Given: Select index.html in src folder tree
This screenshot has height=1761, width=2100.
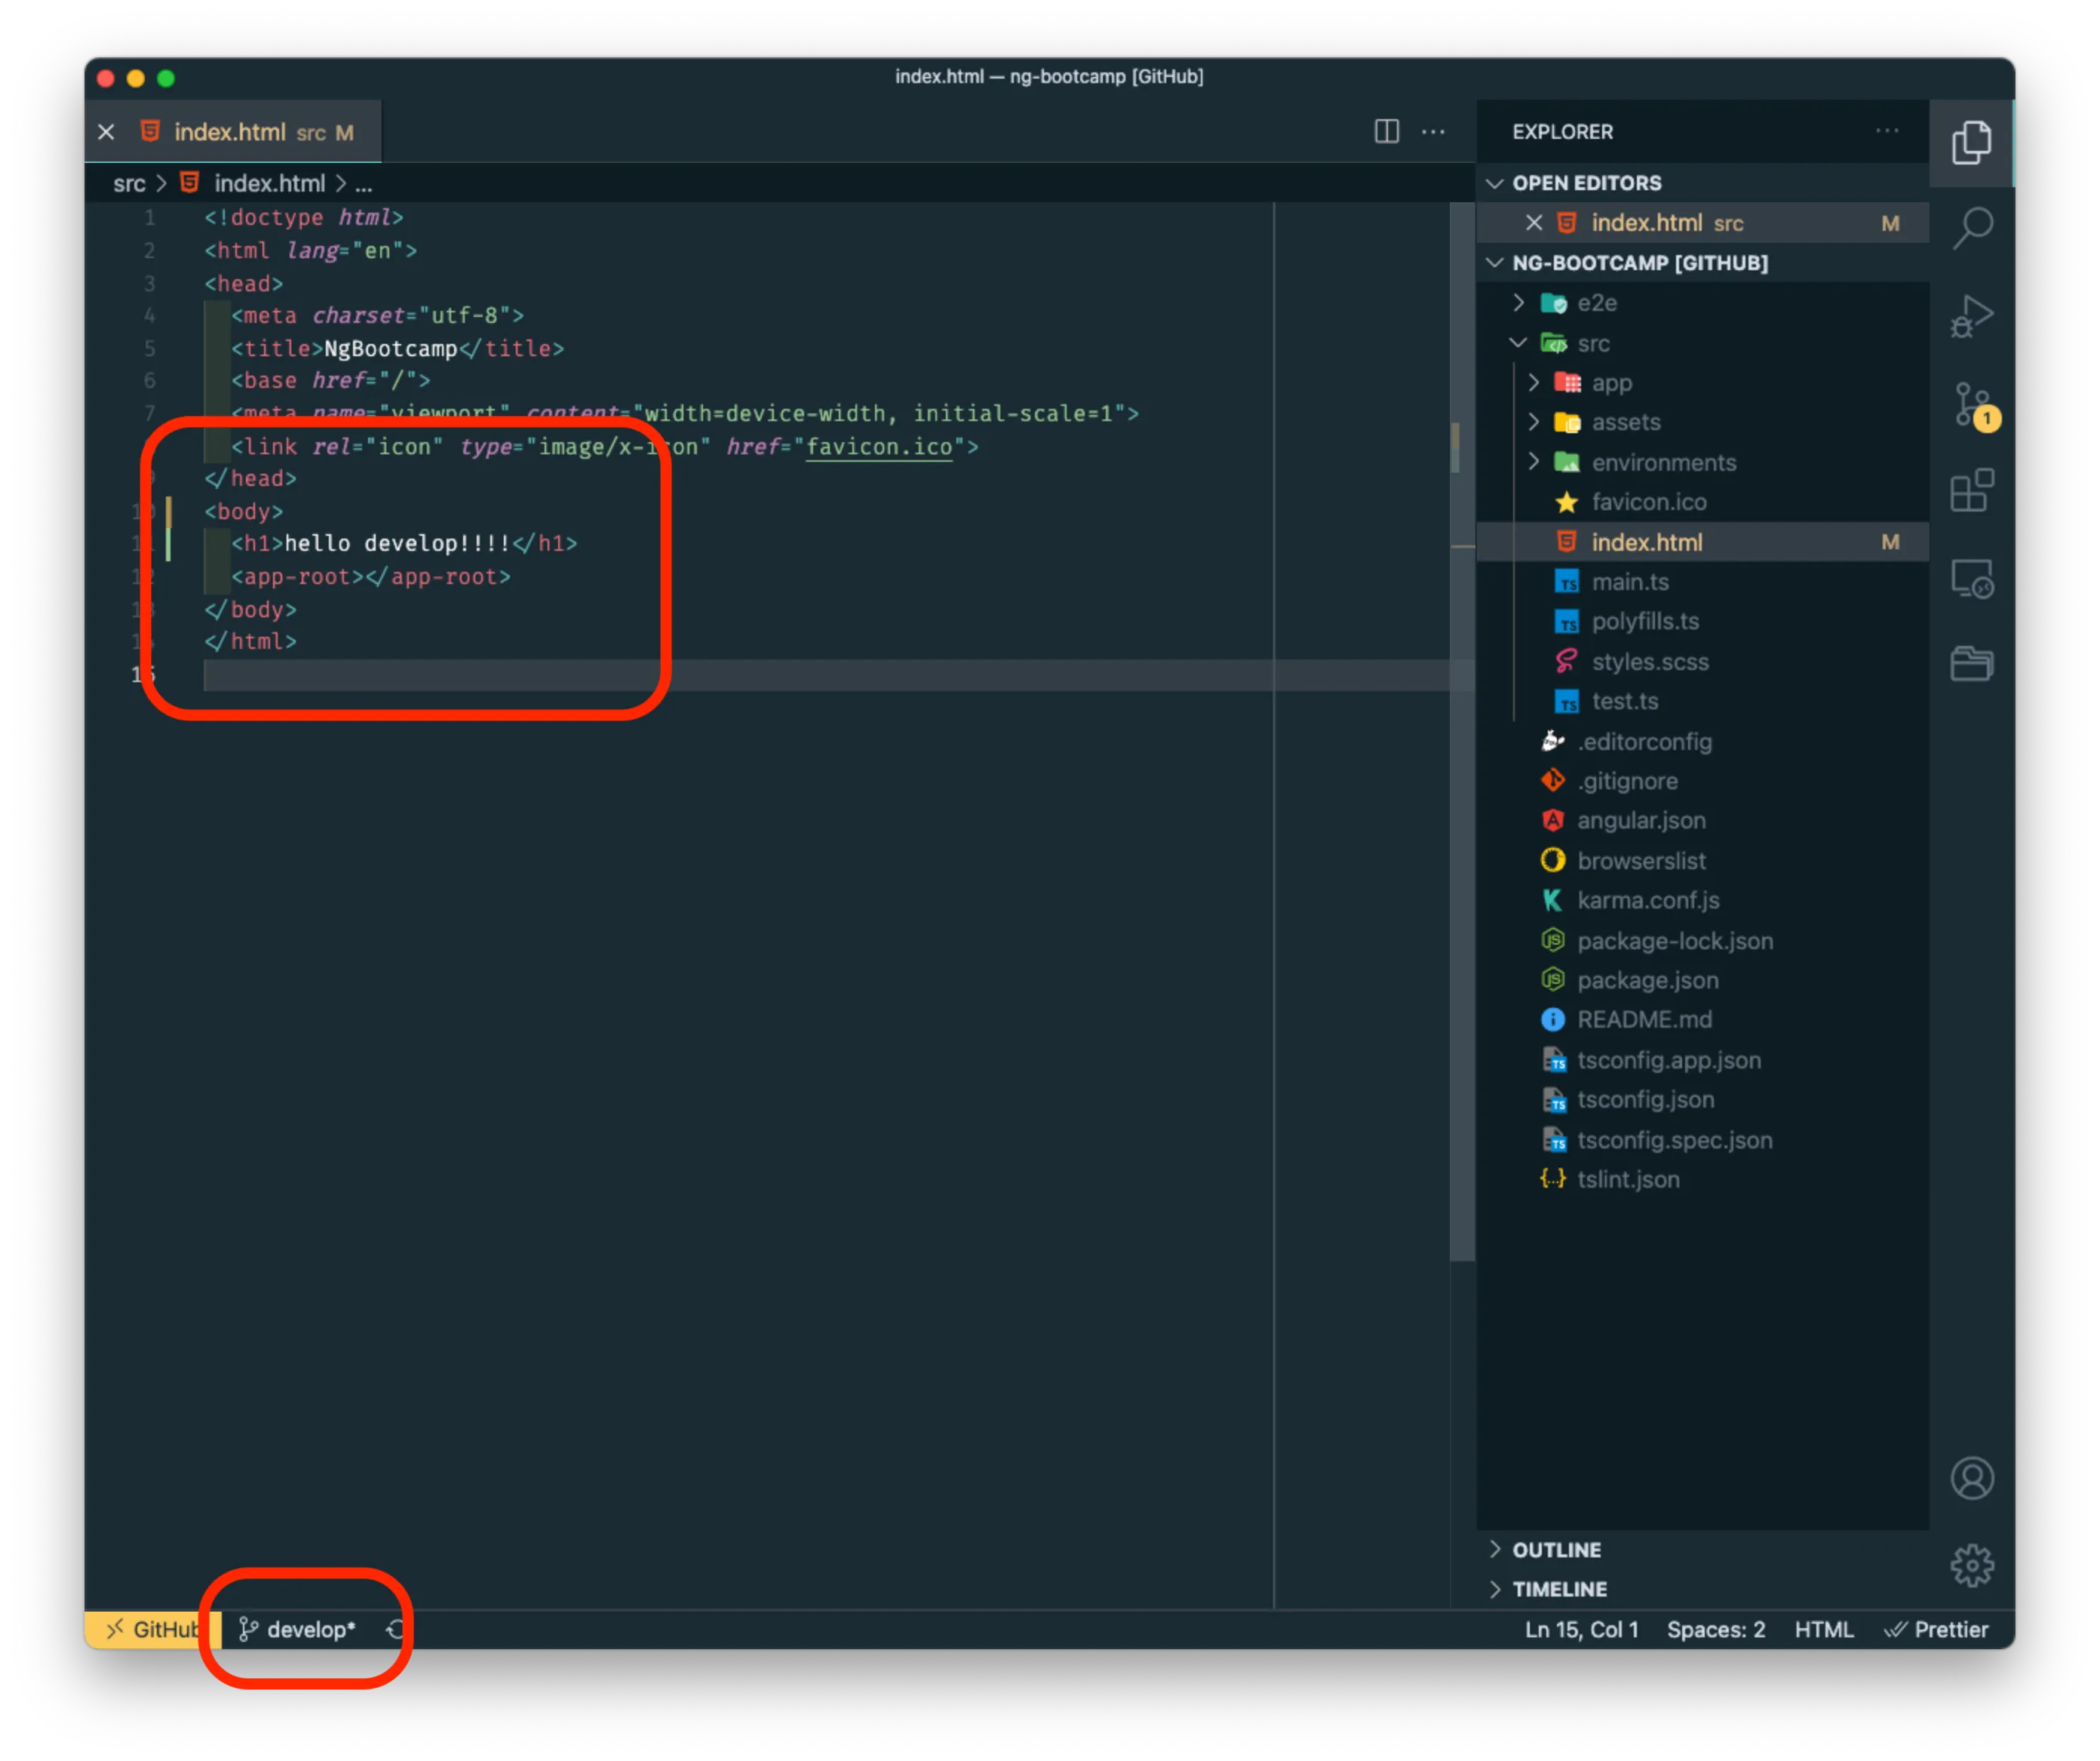Looking at the screenshot, I should click(1702, 542).
